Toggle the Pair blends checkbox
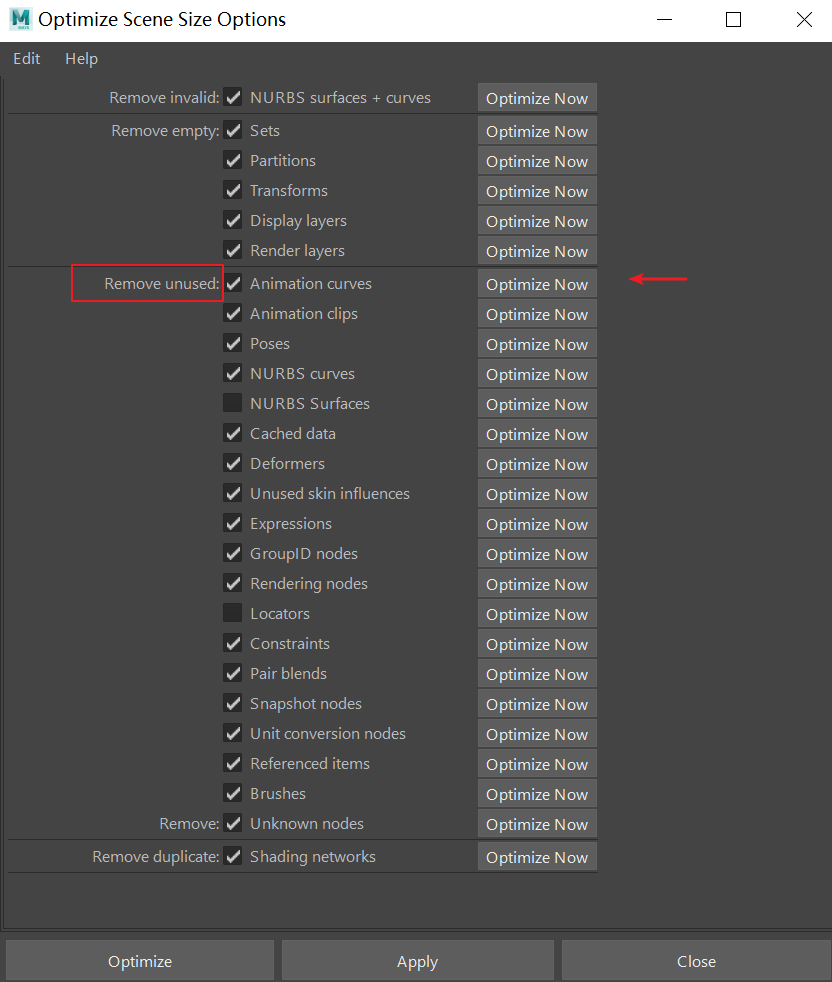Viewport: 832px width, 982px height. pyautogui.click(x=233, y=673)
